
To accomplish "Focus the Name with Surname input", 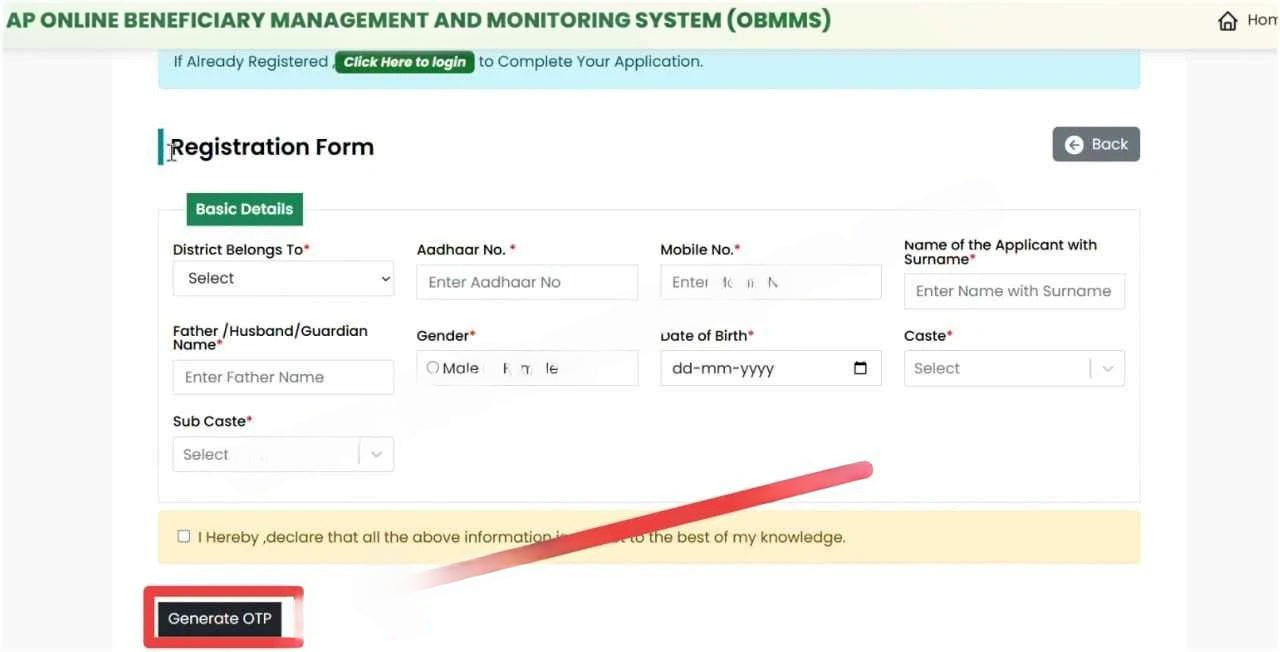I will coord(1013,291).
